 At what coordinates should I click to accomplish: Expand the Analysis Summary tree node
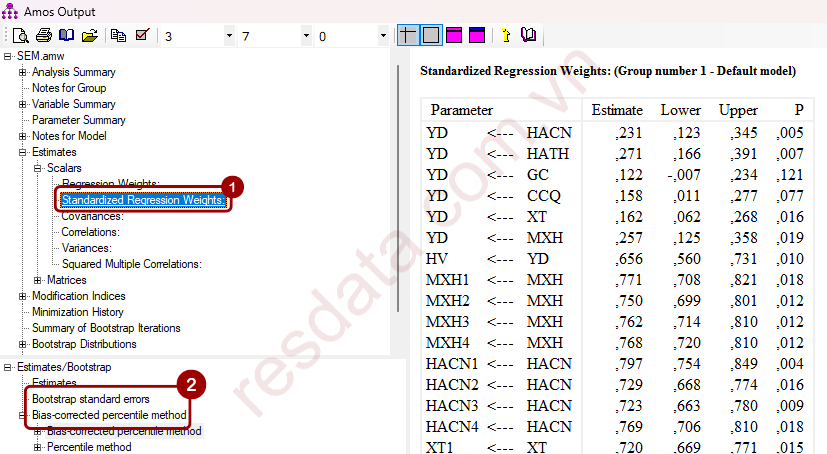click(22, 72)
